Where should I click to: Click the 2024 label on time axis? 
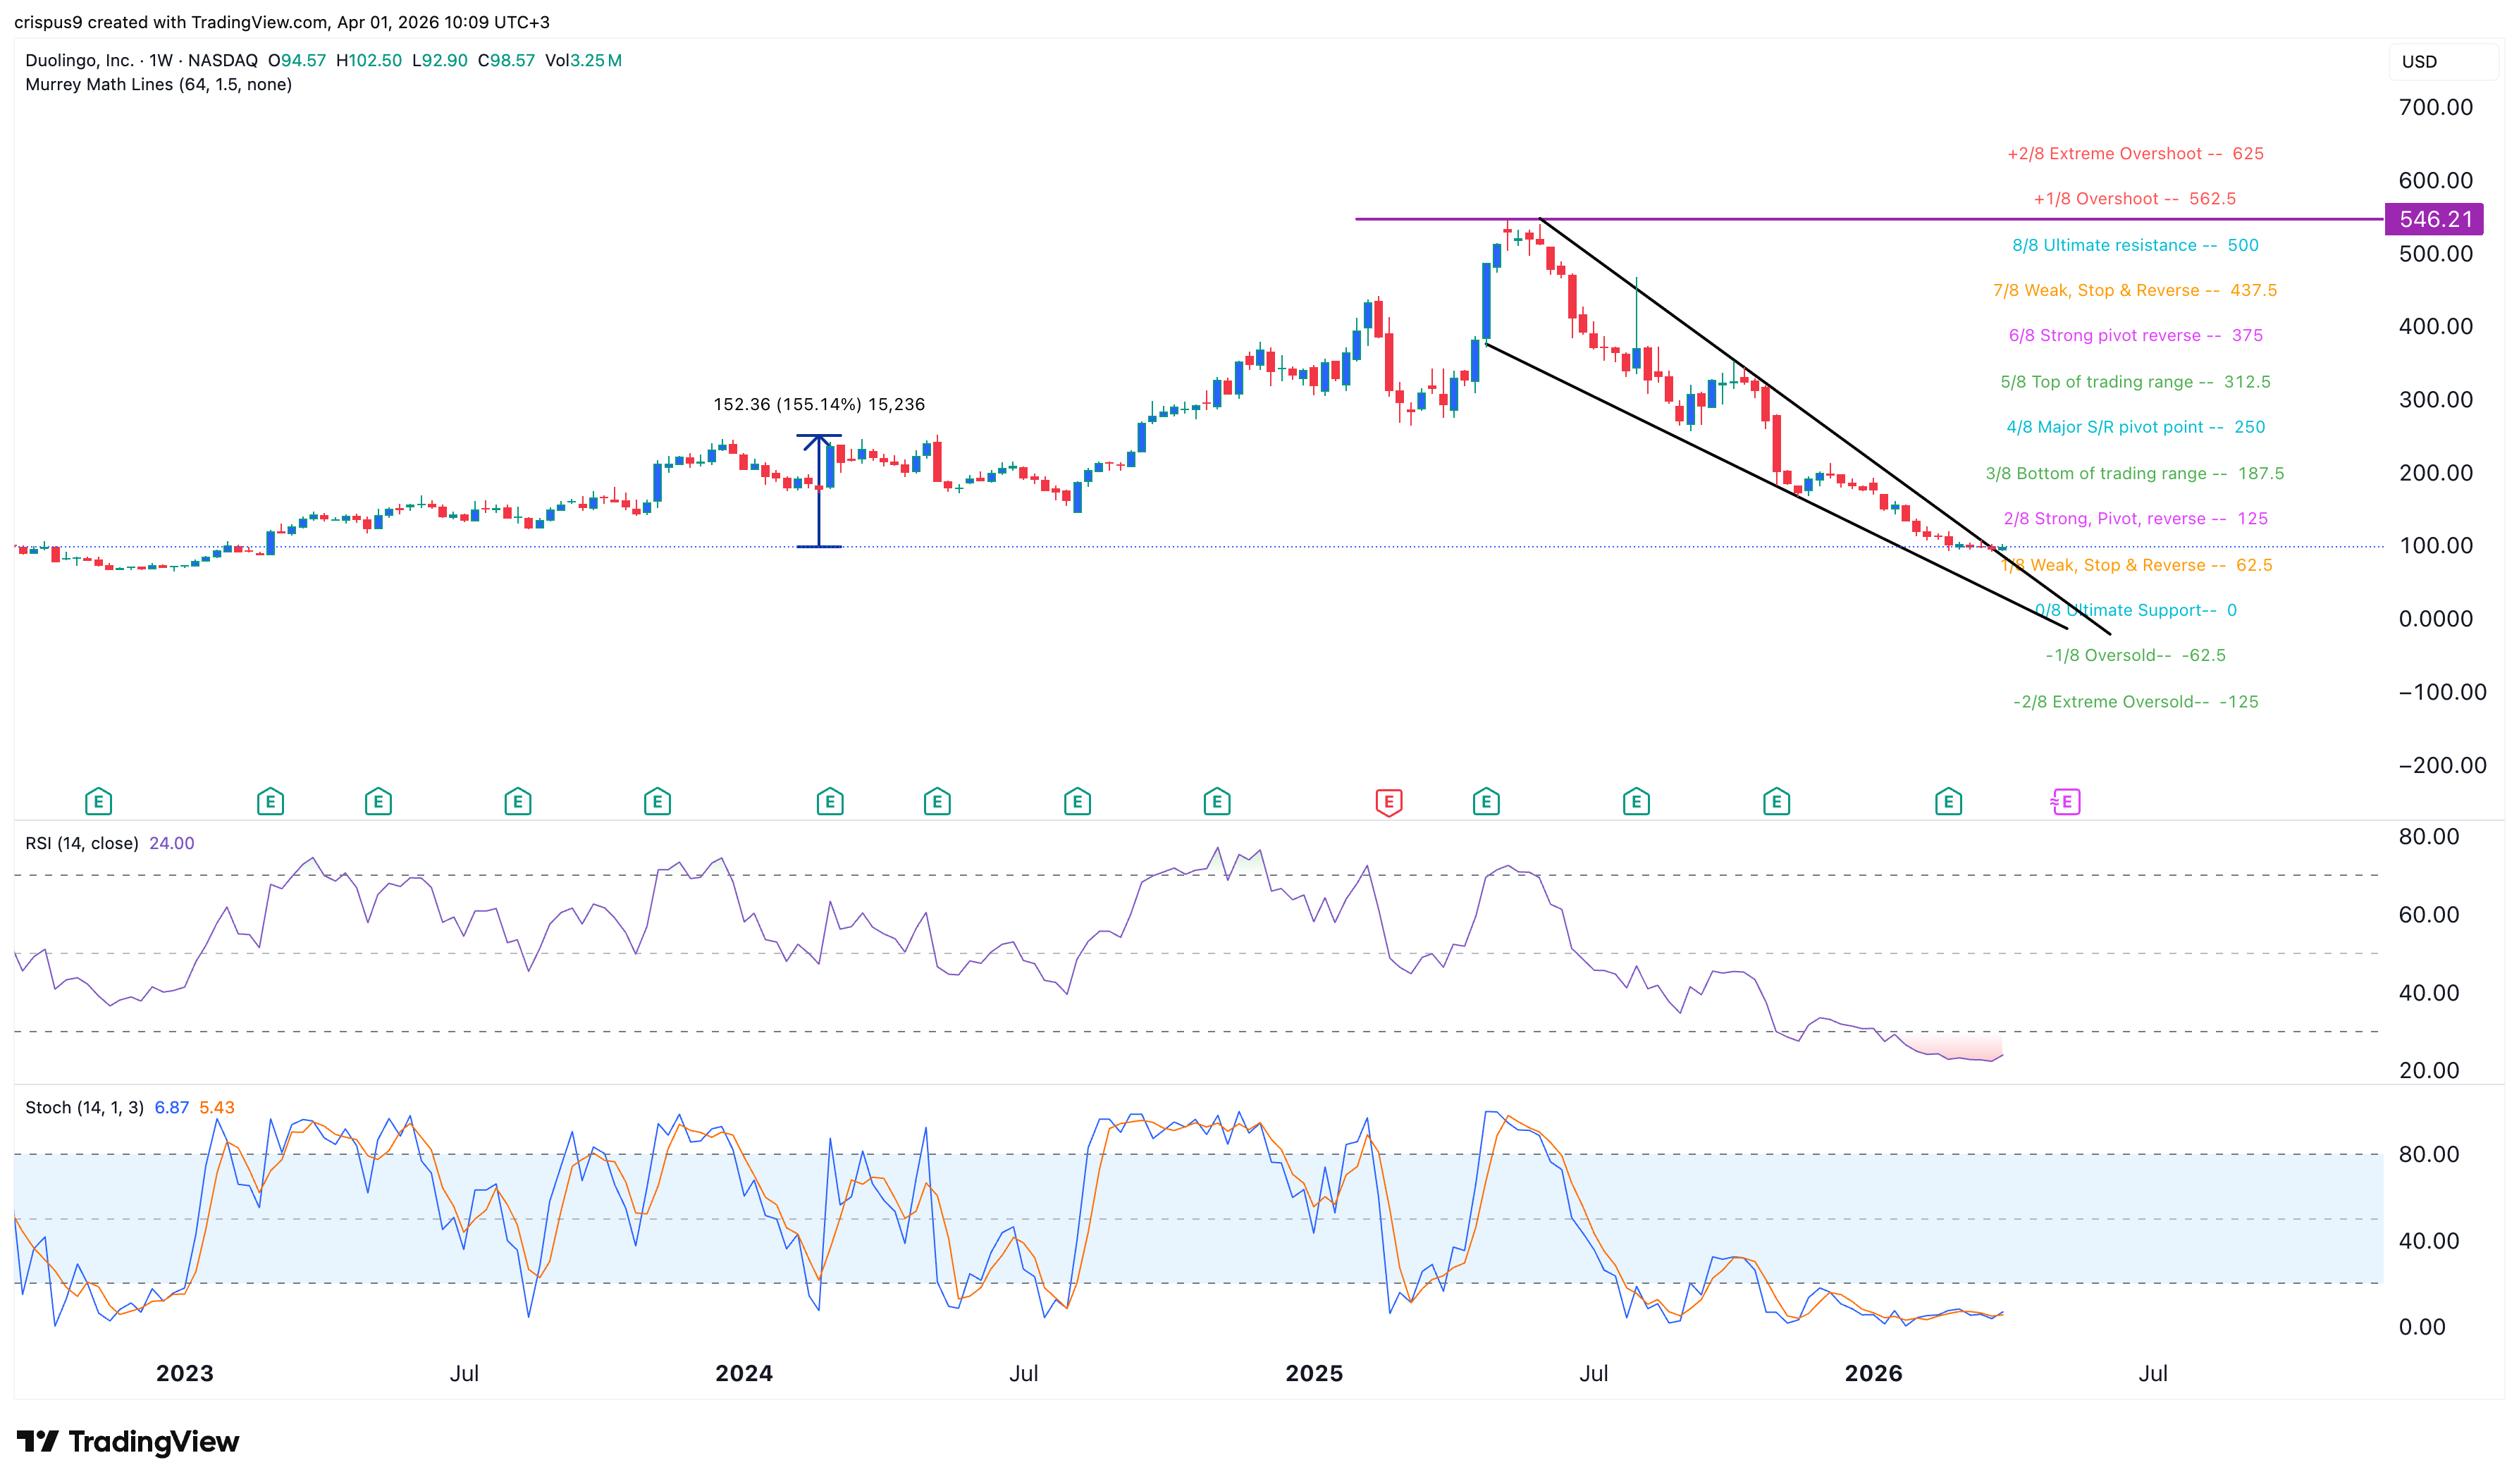tap(743, 1374)
